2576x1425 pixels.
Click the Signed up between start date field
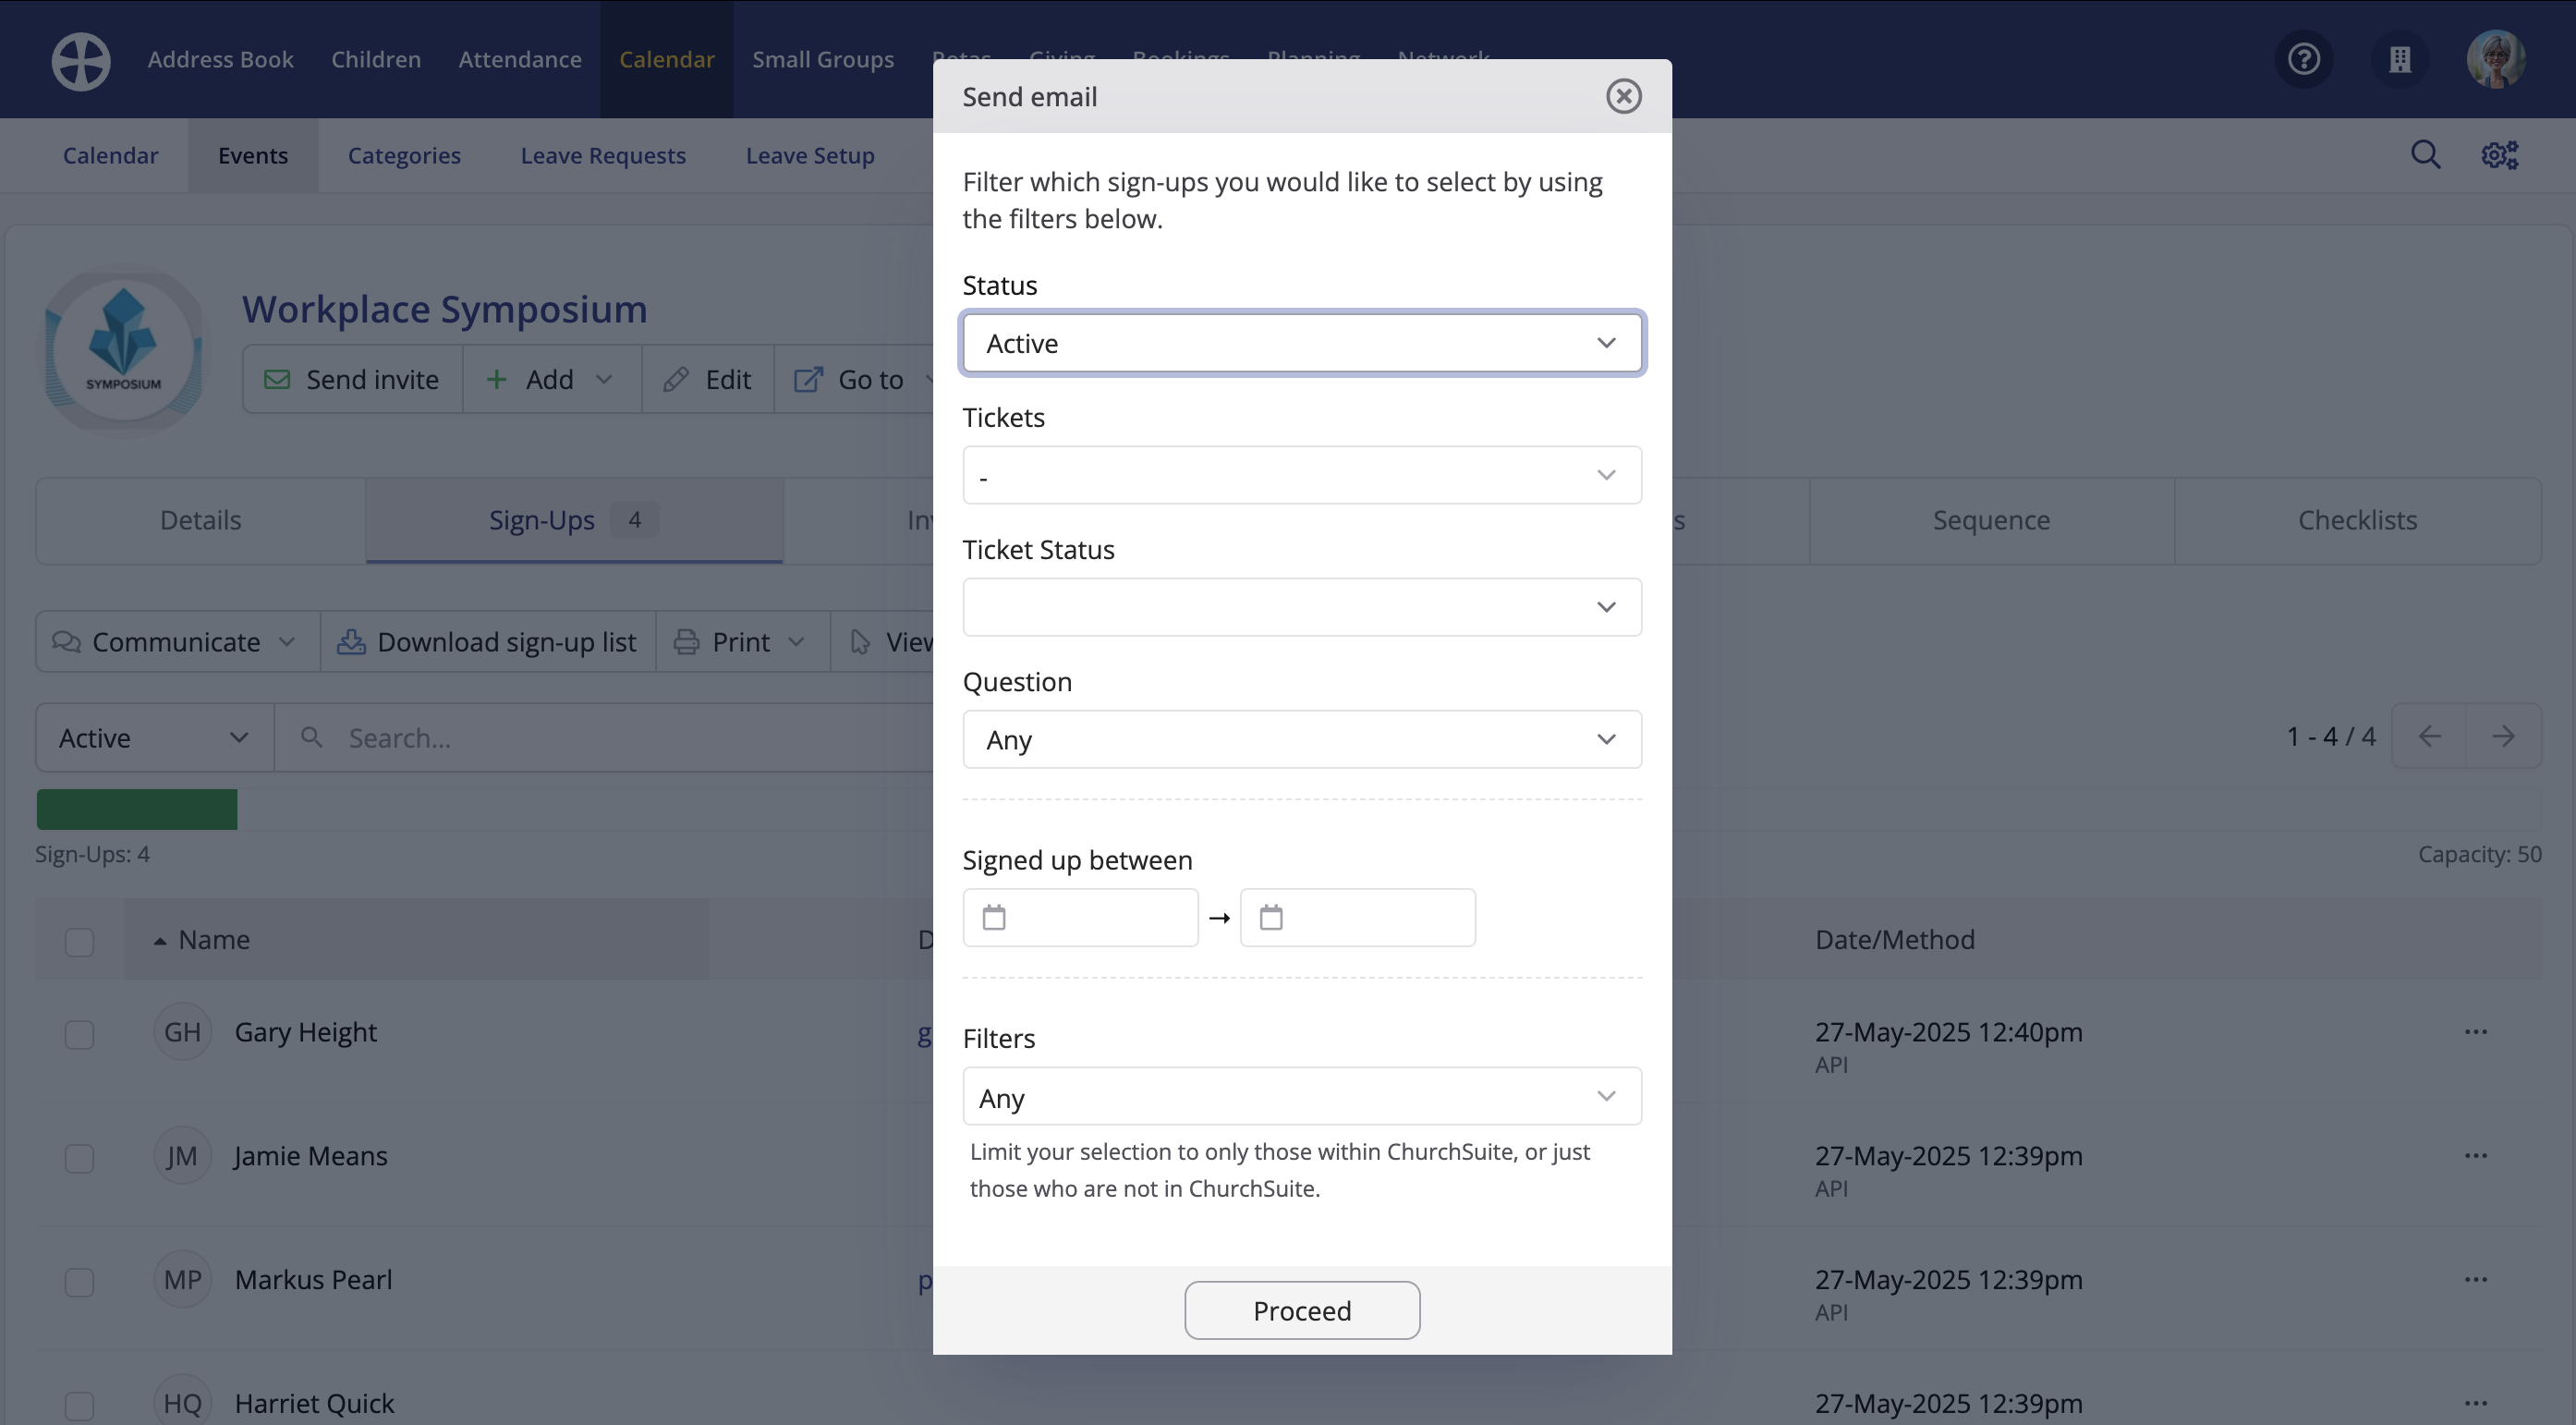click(x=1080, y=917)
